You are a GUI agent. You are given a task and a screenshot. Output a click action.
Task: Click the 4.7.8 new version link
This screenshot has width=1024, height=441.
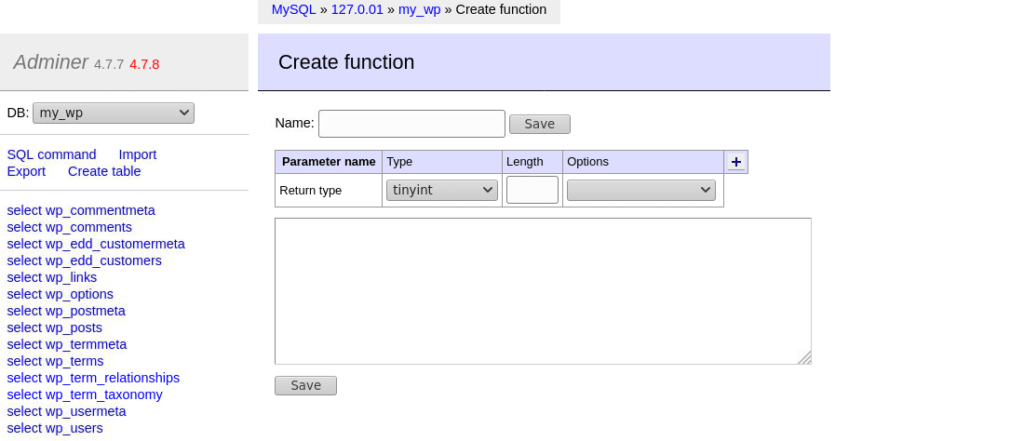coord(144,64)
